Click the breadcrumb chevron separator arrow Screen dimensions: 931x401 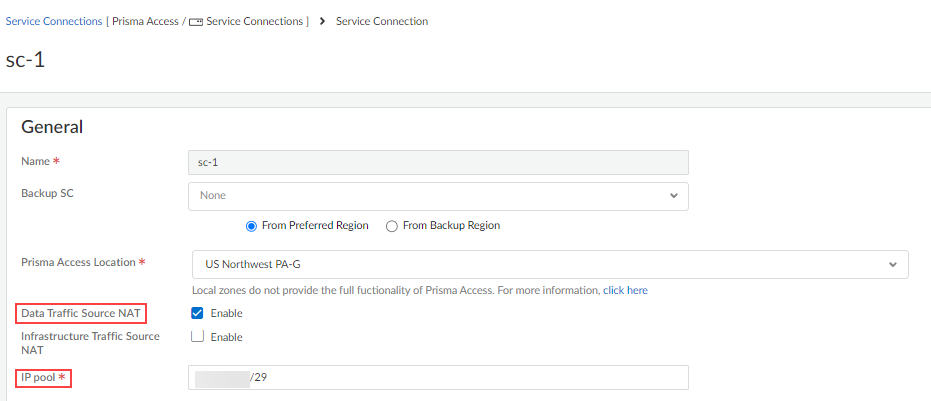(323, 21)
